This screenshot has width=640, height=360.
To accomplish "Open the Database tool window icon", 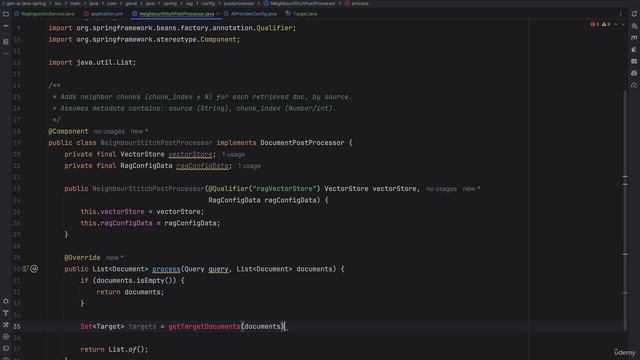I will (x=634, y=61).
